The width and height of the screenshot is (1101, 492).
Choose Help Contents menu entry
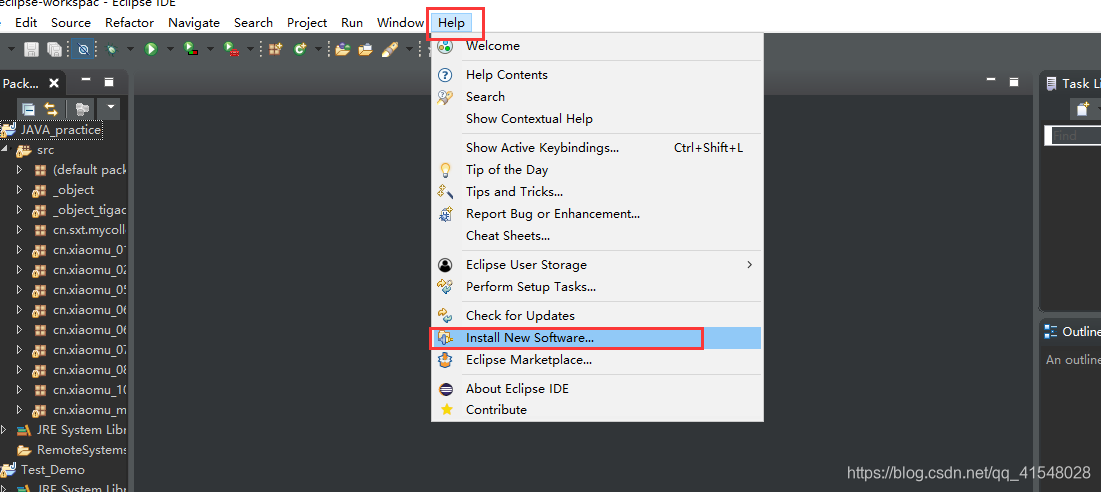[x=596, y=74]
